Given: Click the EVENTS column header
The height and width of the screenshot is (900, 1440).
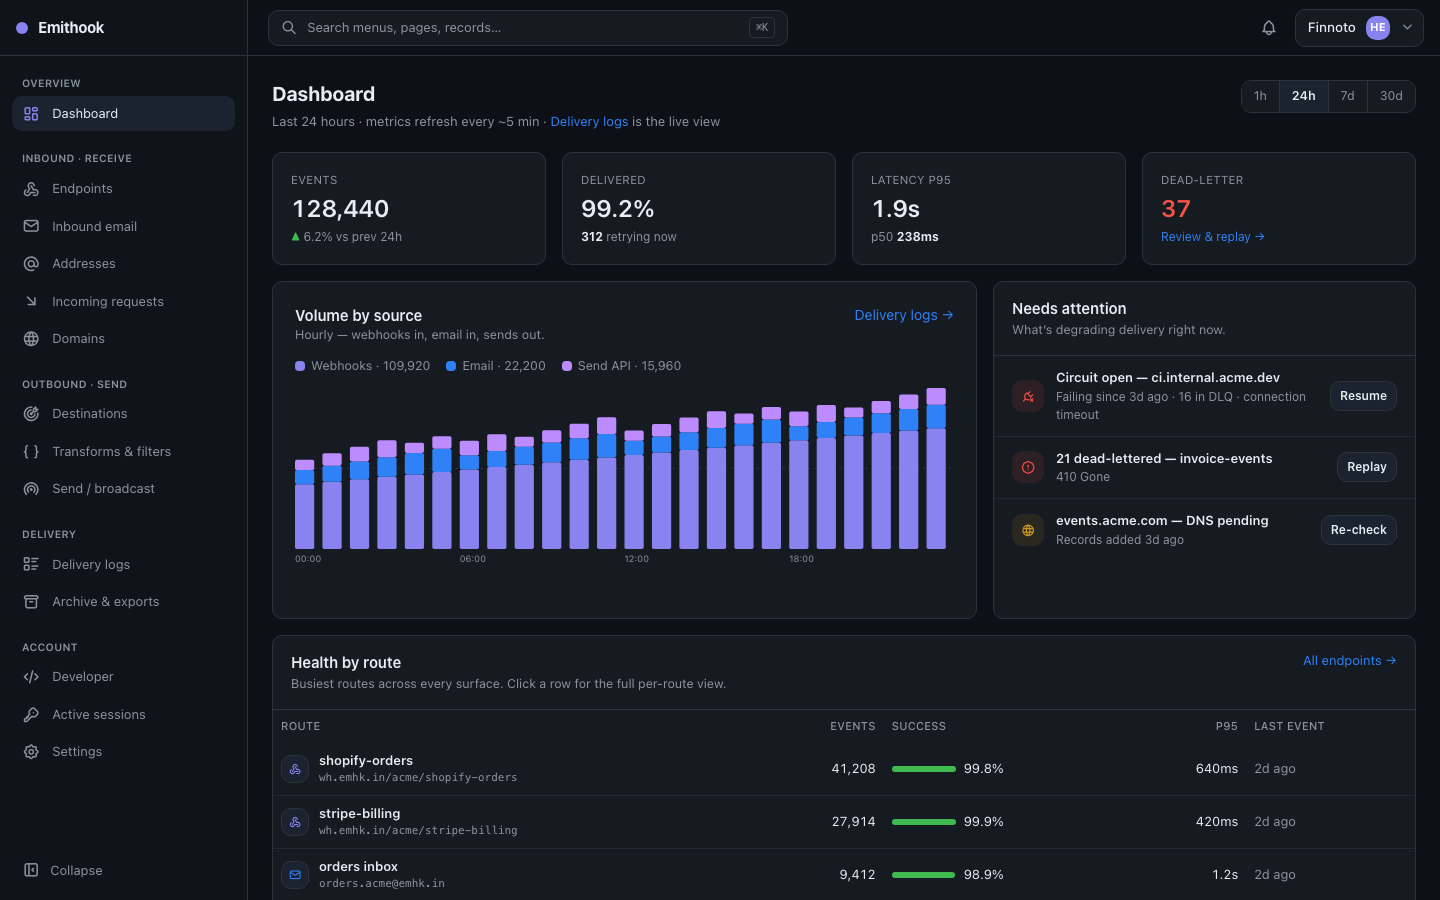Looking at the screenshot, I should 852,727.
